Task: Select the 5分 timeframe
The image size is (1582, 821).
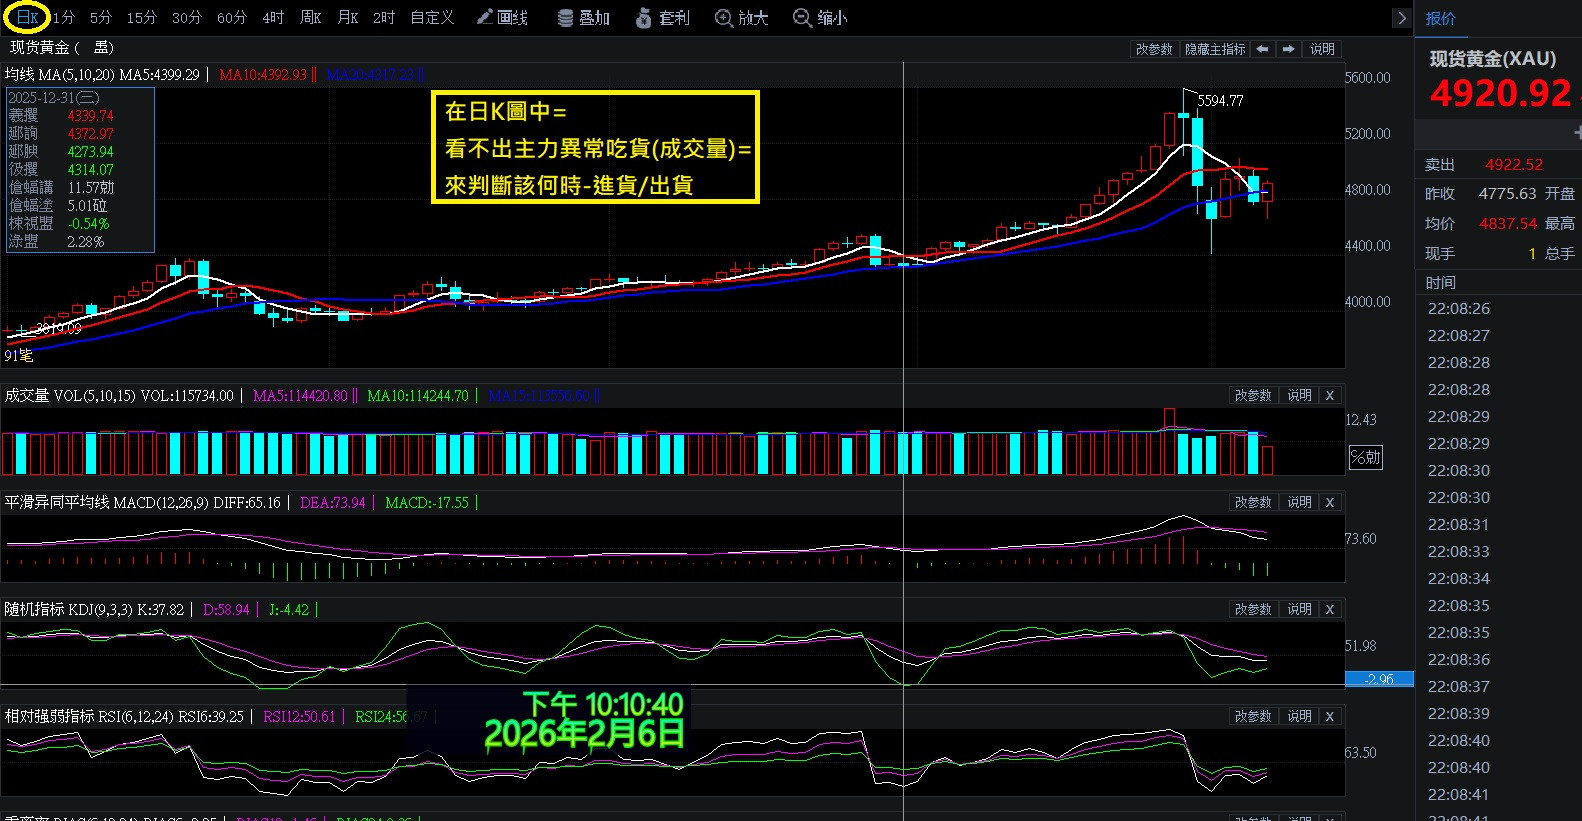Action: (100, 17)
